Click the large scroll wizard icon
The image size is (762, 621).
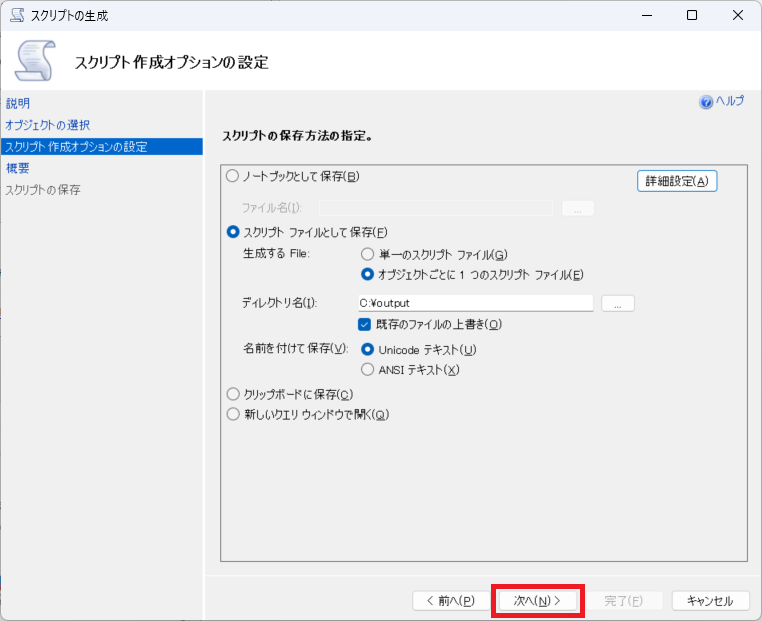click(x=35, y=61)
